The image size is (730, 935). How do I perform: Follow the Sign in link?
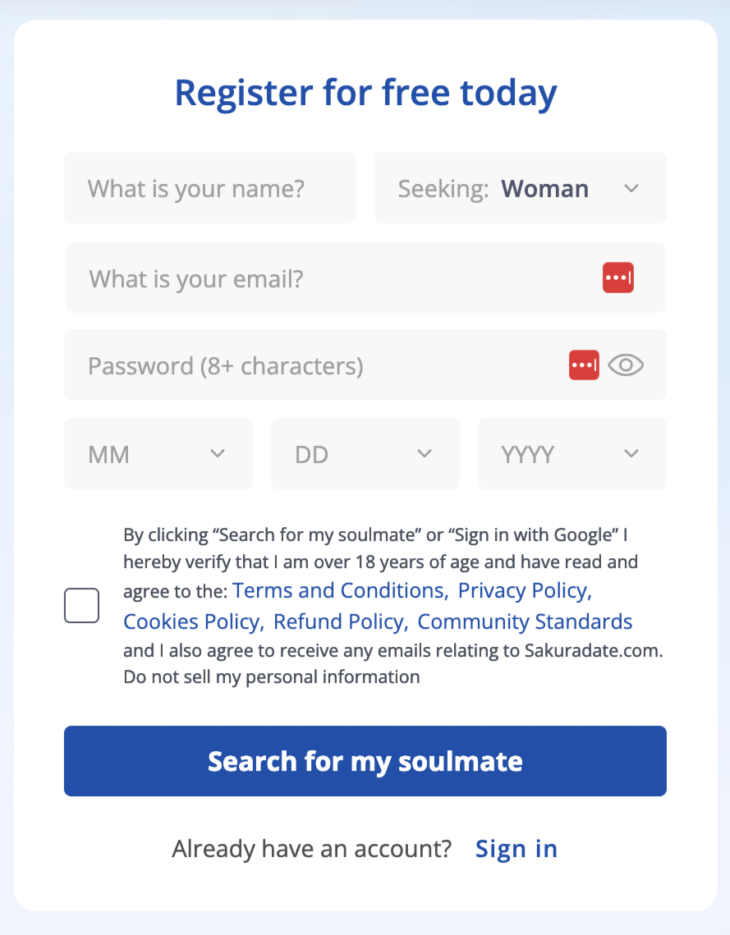pyautogui.click(x=516, y=849)
